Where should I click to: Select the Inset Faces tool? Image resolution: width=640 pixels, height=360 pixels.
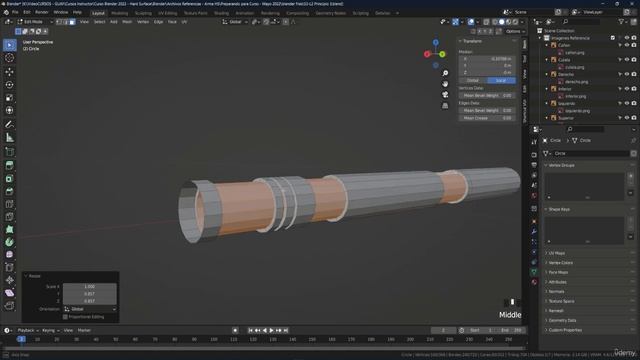[9, 178]
